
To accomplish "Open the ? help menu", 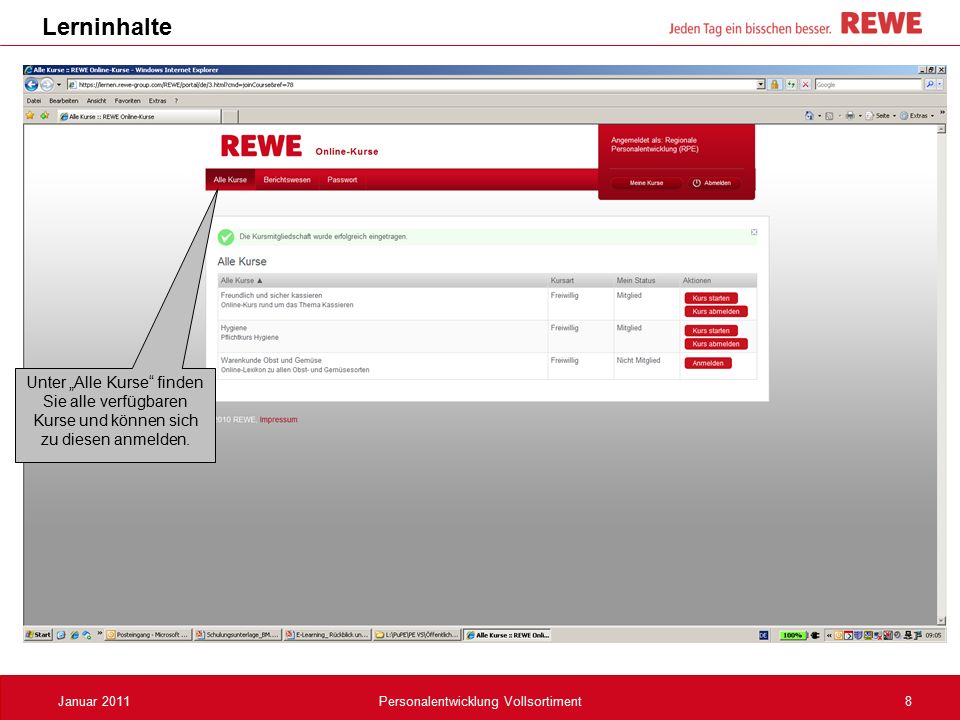I will pyautogui.click(x=176, y=100).
